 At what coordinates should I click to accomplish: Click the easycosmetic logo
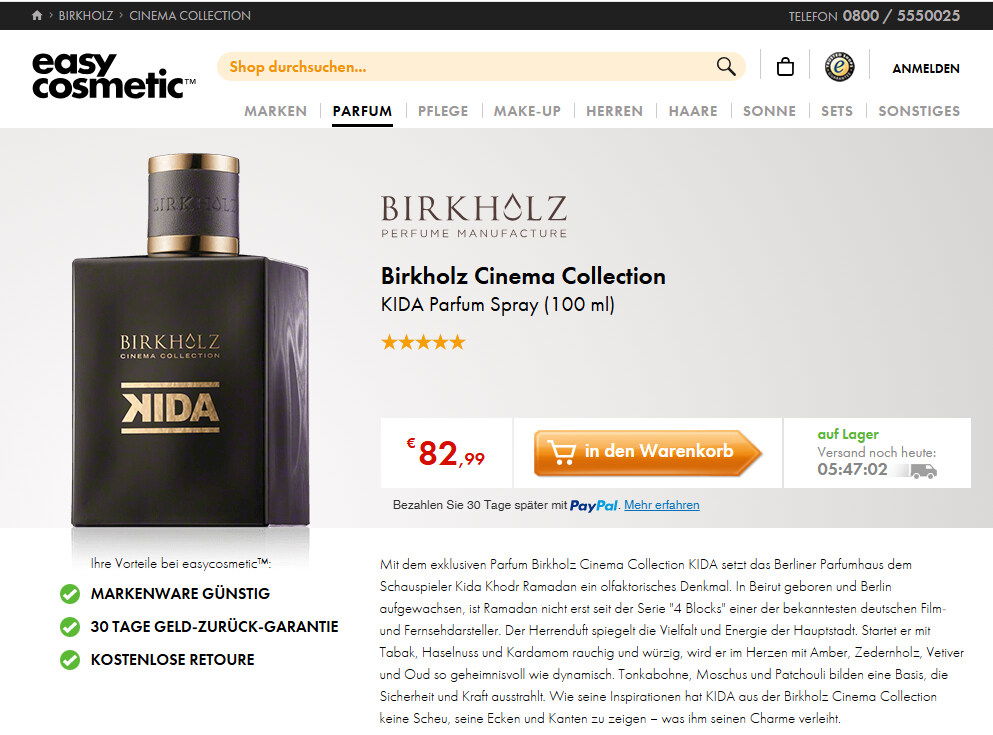114,77
